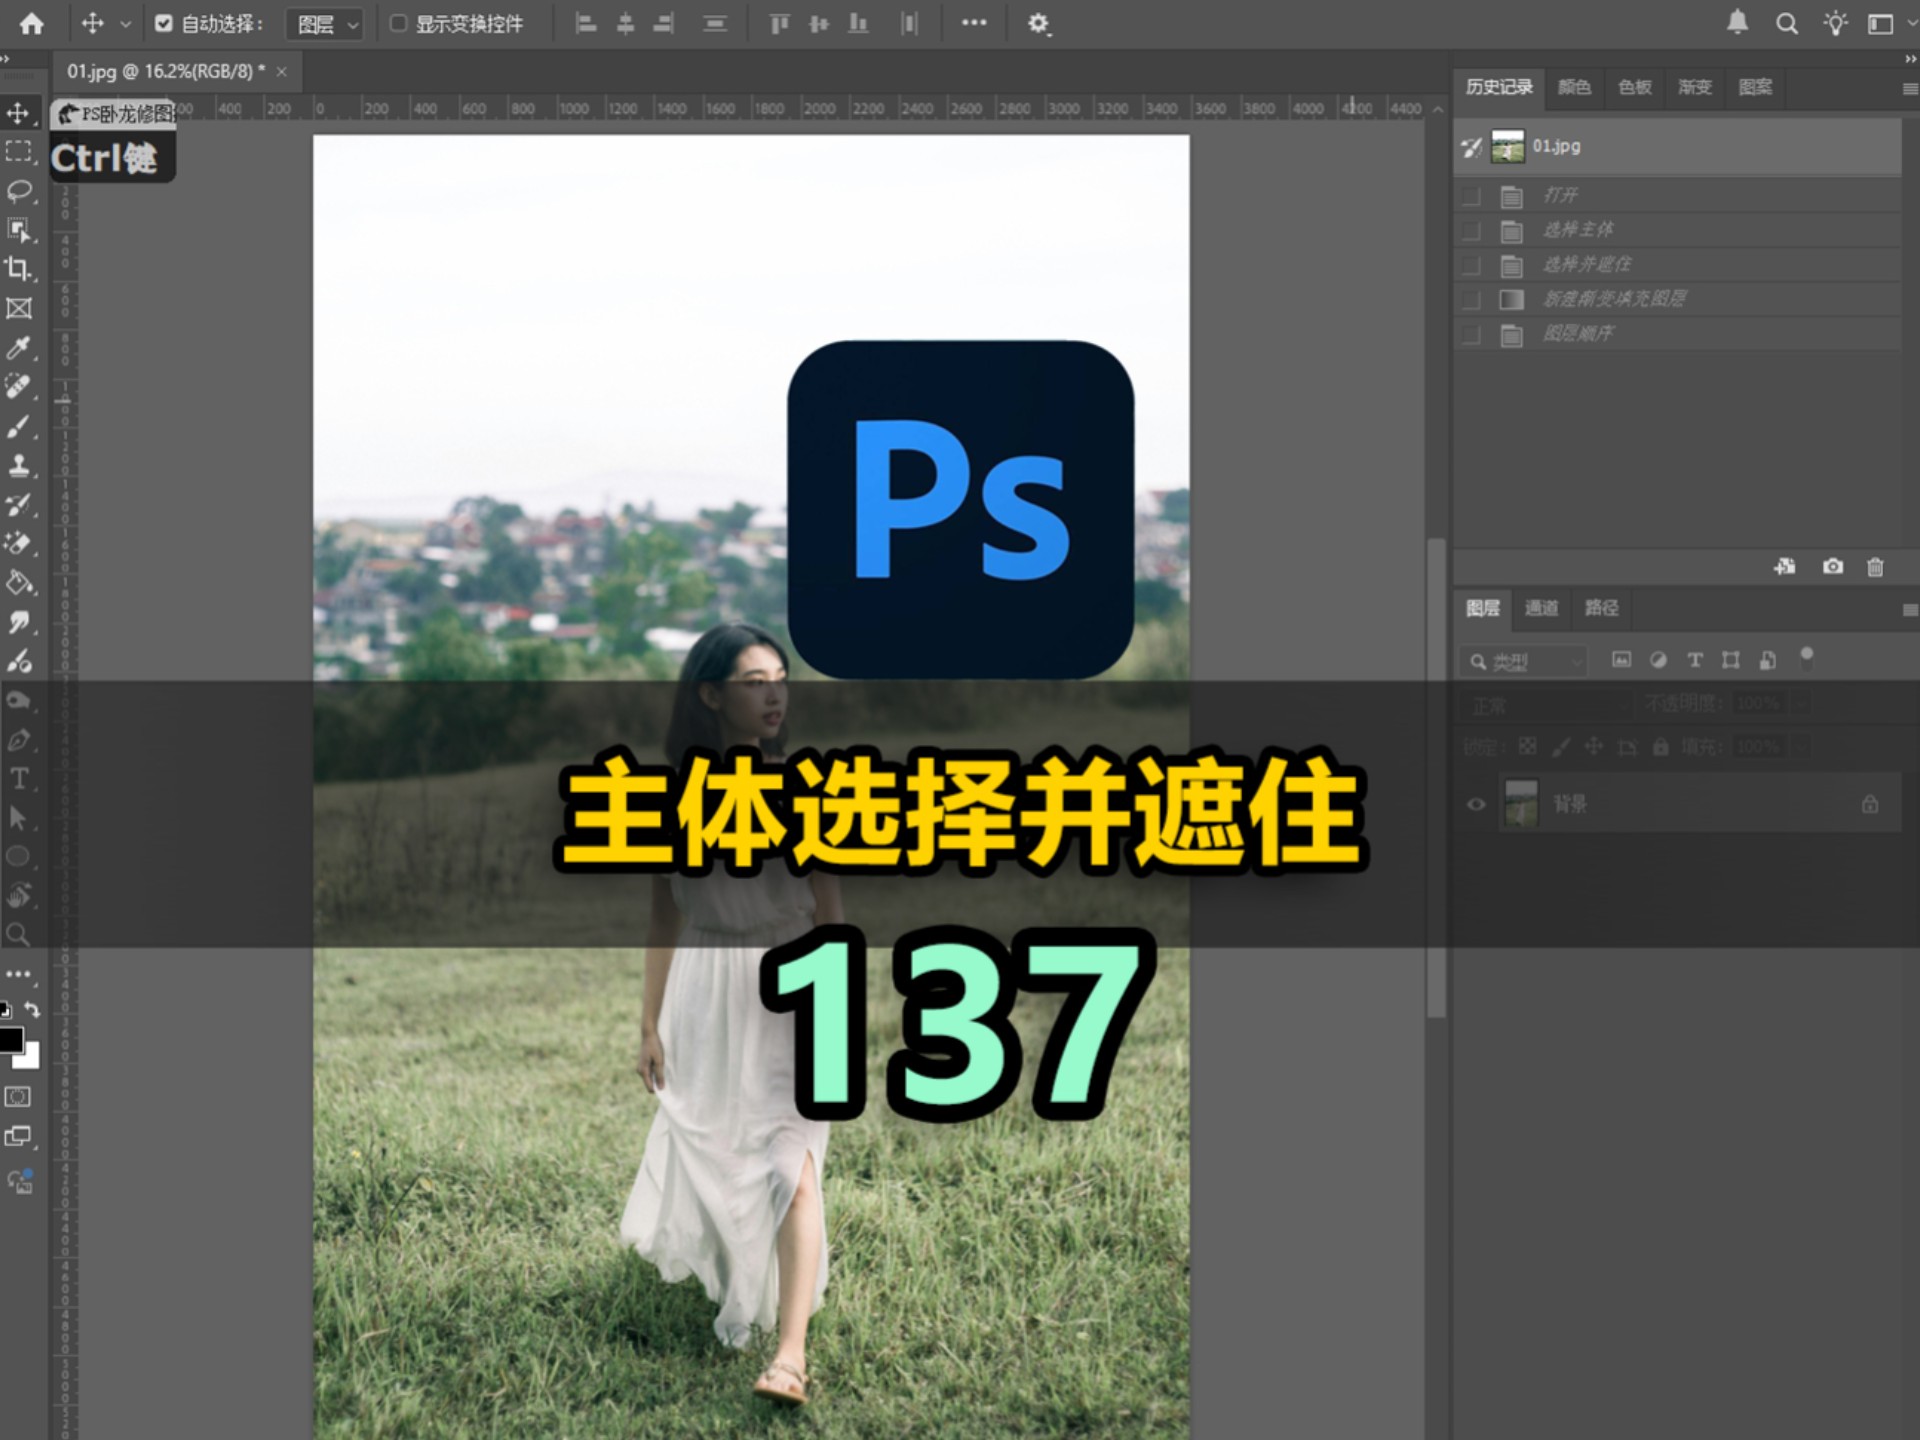Screen dimensions: 1920x1440
Task: Open more options ellipsis in options bar
Action: tap(974, 23)
